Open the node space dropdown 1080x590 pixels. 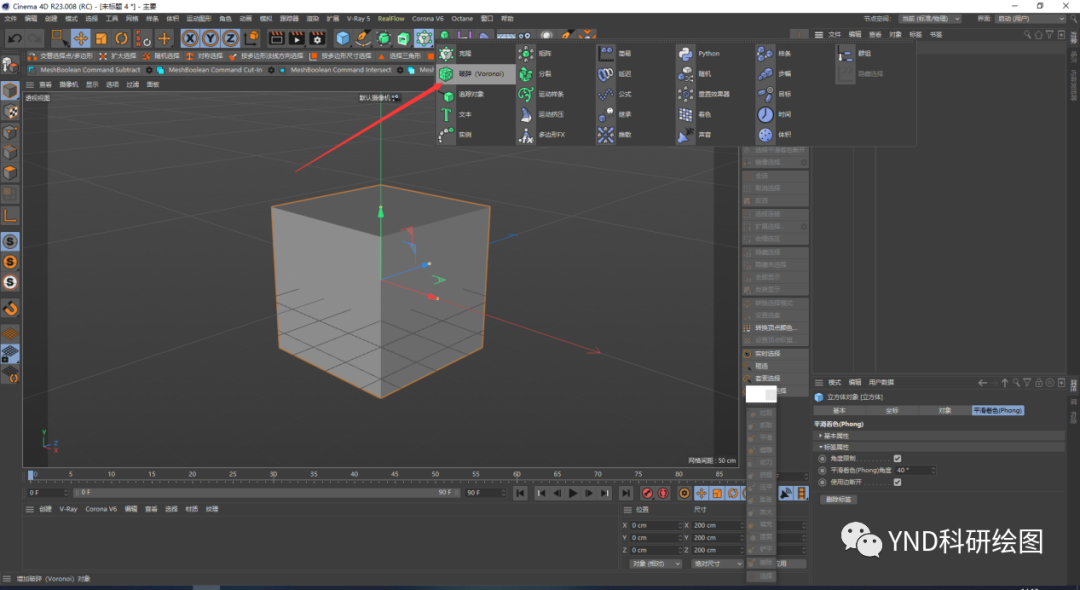tap(932, 19)
